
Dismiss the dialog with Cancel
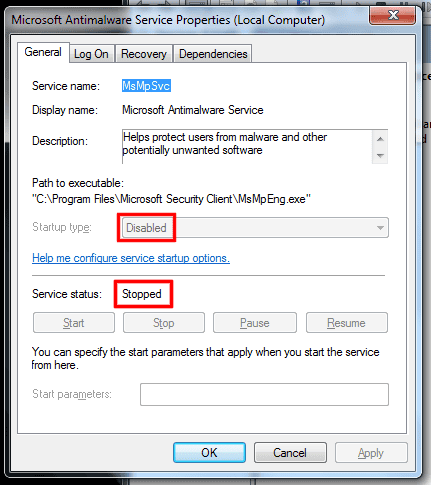290,453
